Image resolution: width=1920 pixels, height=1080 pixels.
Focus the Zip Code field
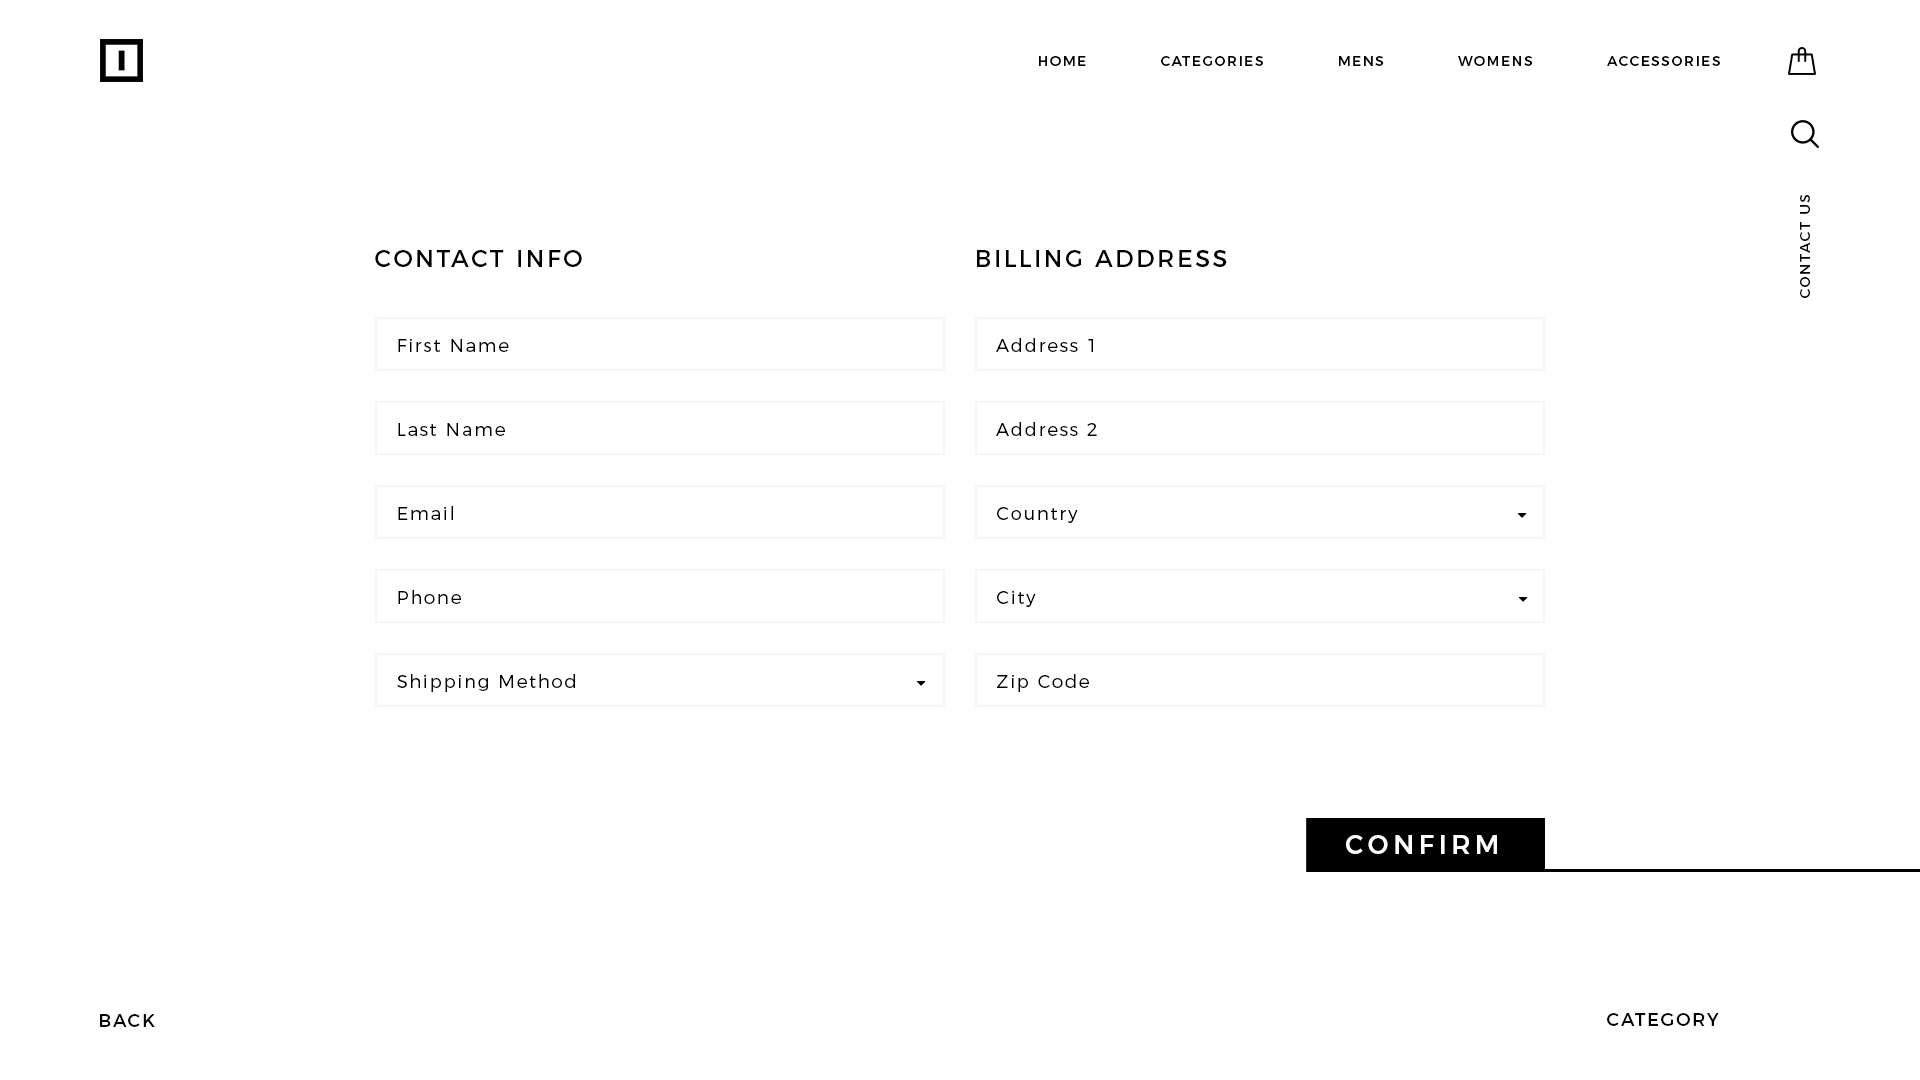(x=1259, y=681)
